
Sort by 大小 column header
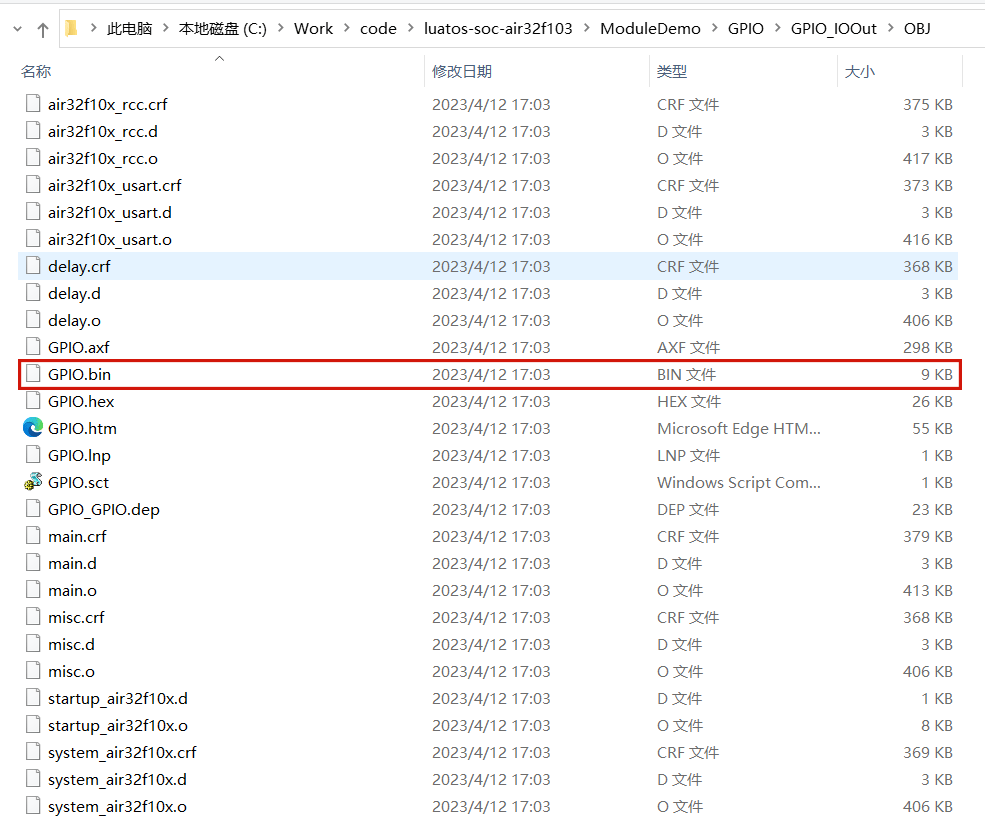click(860, 72)
